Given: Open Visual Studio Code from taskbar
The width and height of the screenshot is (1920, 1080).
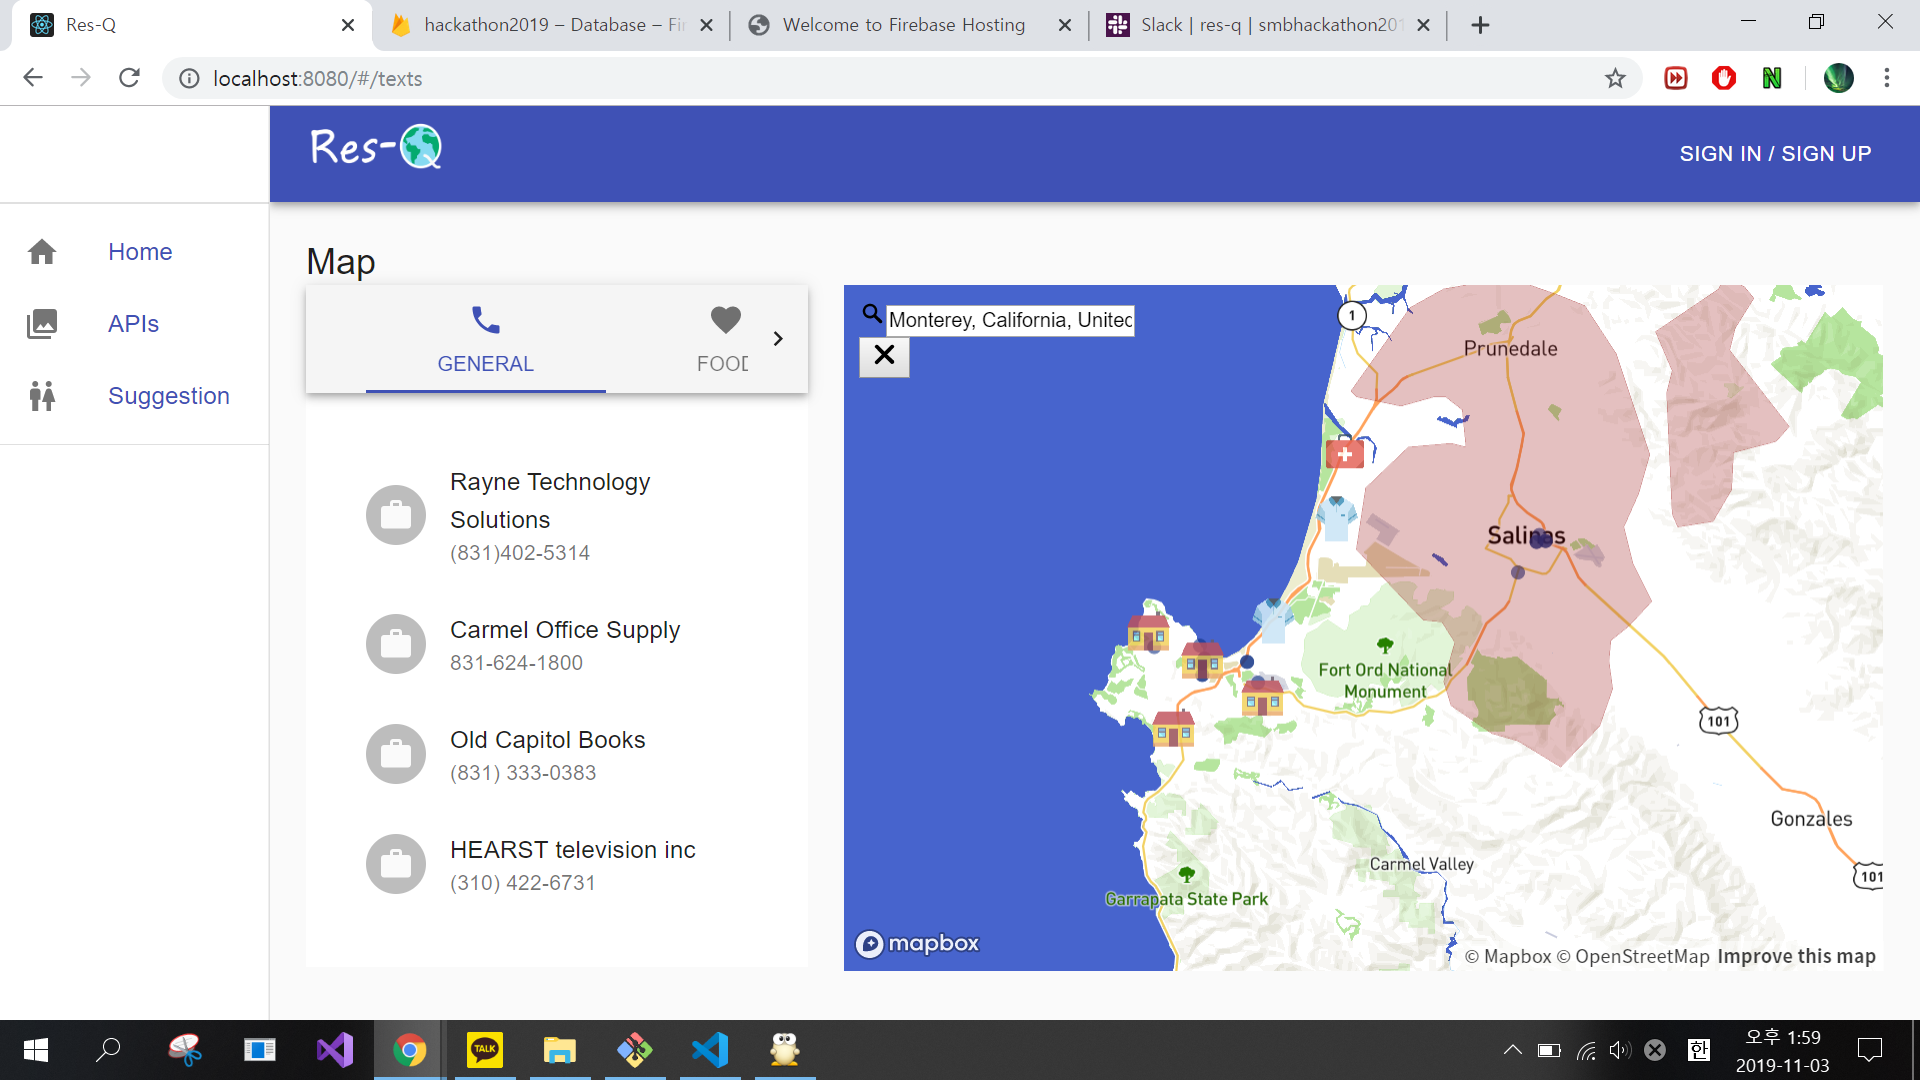Looking at the screenshot, I should click(x=710, y=1050).
